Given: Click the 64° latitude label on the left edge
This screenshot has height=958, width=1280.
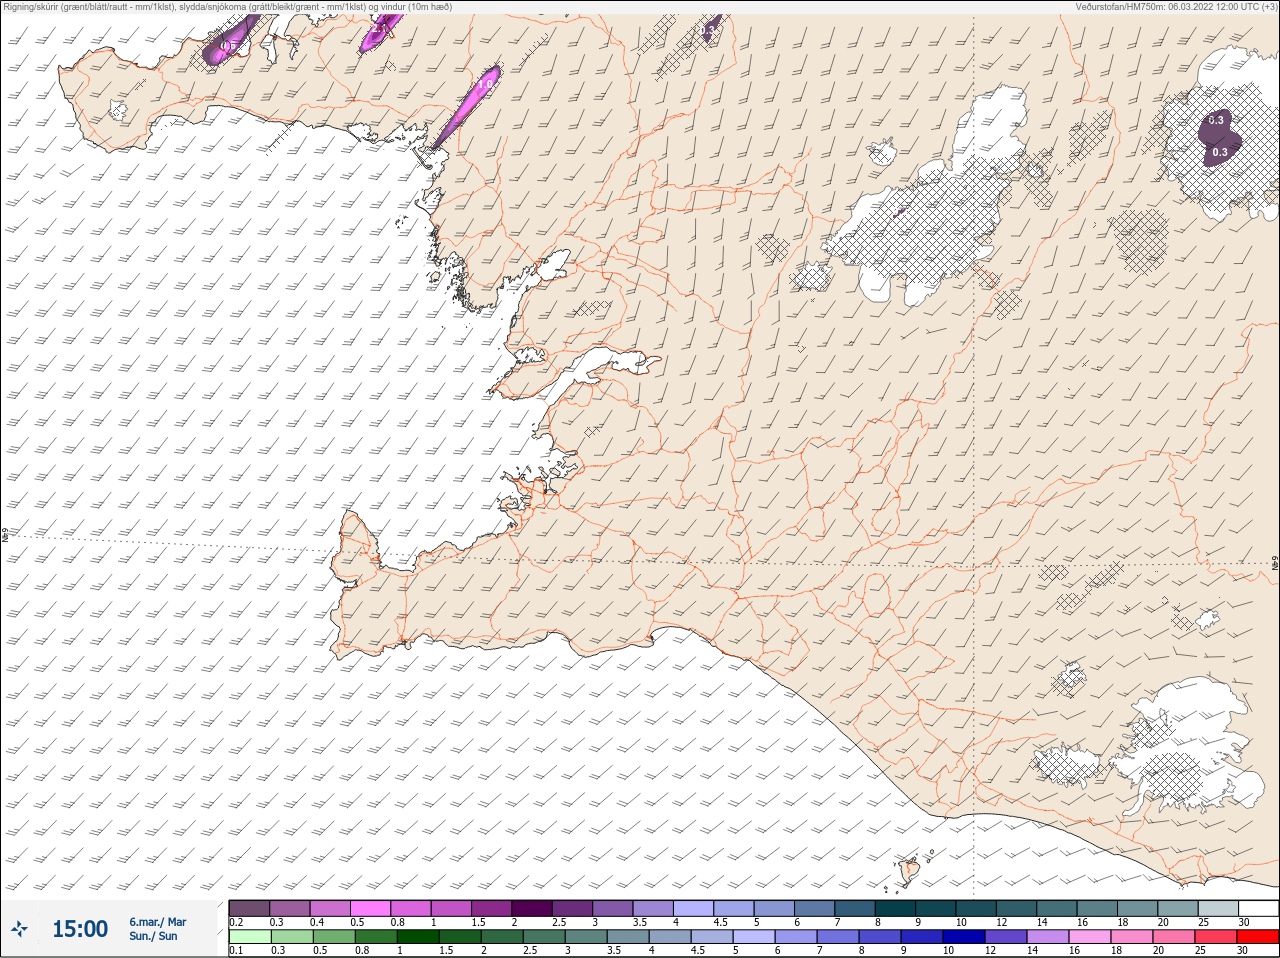Looking at the screenshot, I should pos(4,535).
